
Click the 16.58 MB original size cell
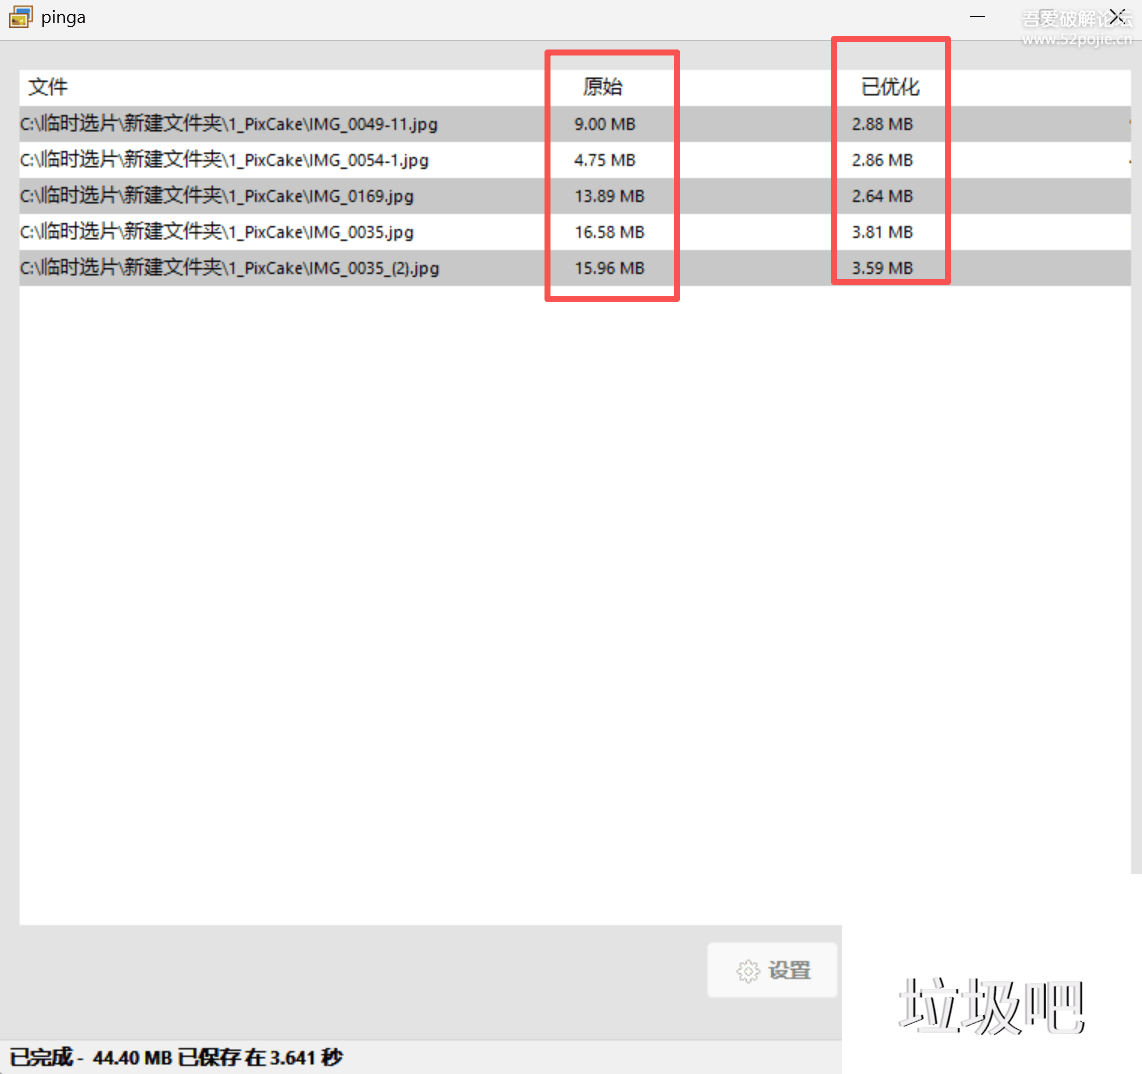609,232
